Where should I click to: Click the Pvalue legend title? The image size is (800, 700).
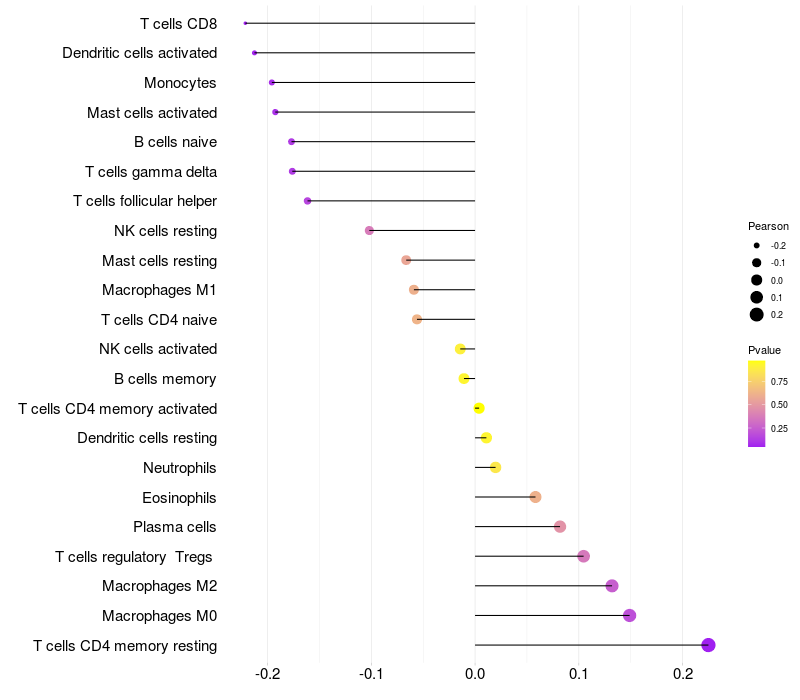[764, 350]
